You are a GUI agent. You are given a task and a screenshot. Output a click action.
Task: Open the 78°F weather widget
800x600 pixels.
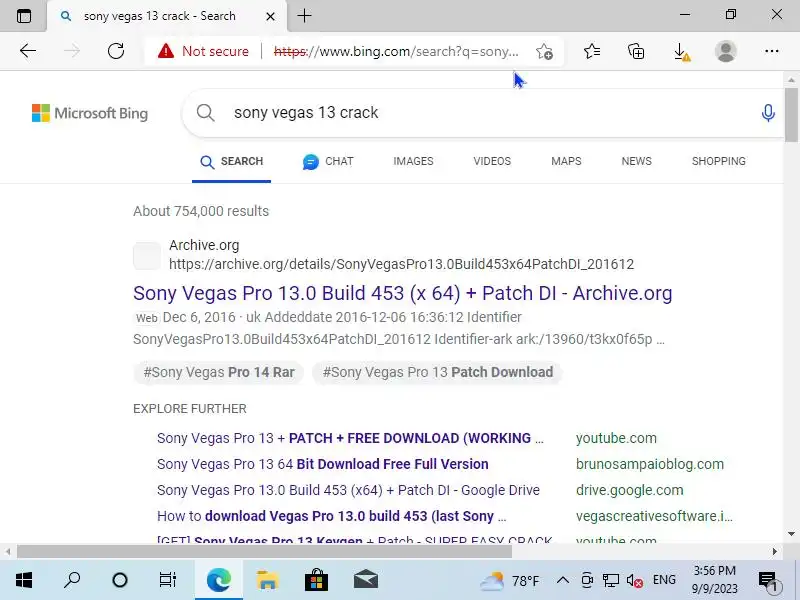[x=509, y=581]
